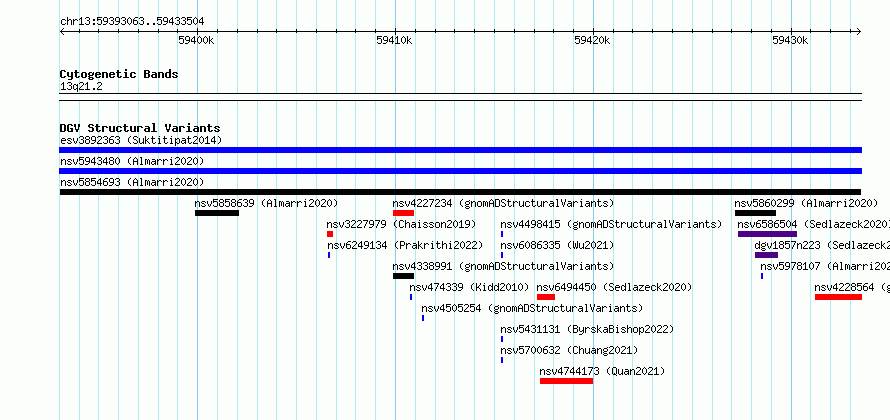
Task: Click nsv6249134 (Prakrithi2022) label
Action: pyautogui.click(x=405, y=245)
